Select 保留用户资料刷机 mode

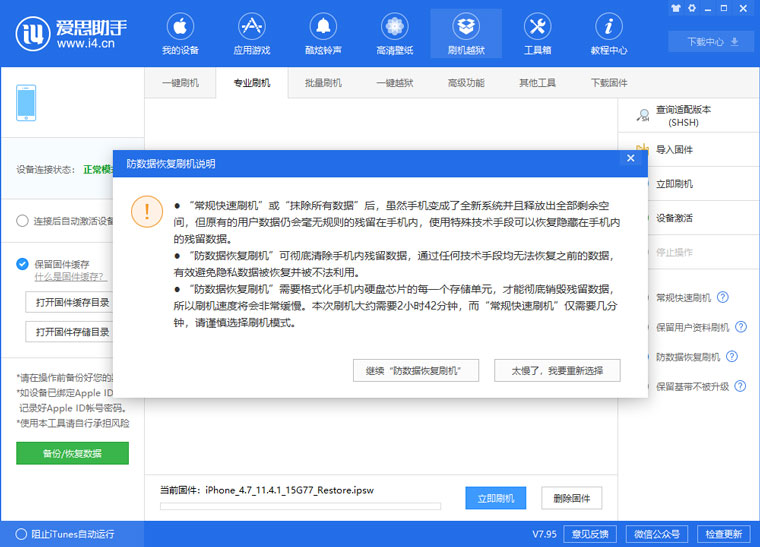(692, 328)
